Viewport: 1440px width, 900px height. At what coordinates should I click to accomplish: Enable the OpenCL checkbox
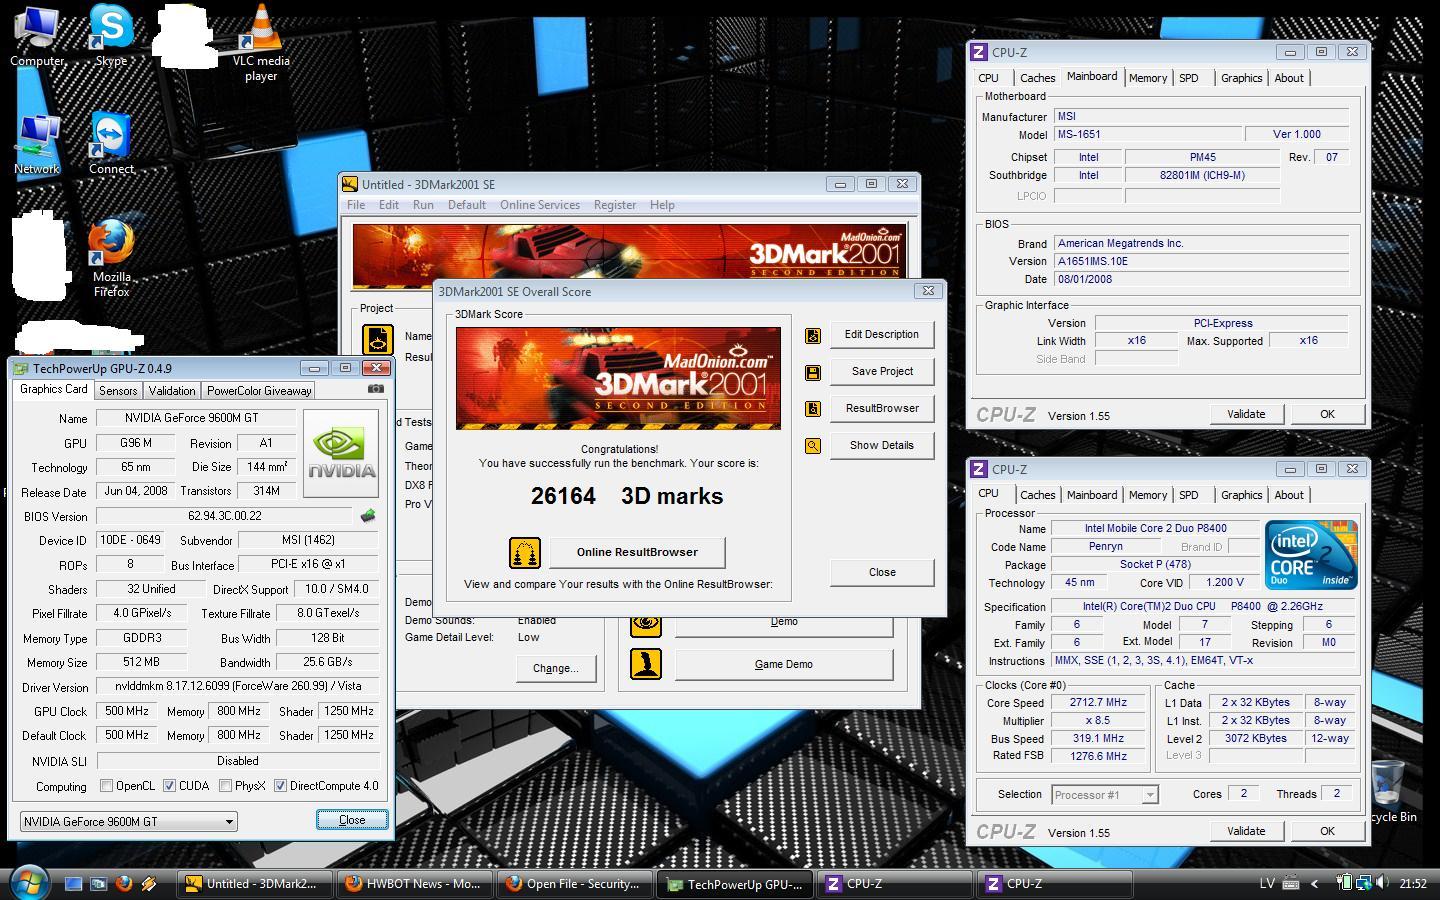click(106, 786)
